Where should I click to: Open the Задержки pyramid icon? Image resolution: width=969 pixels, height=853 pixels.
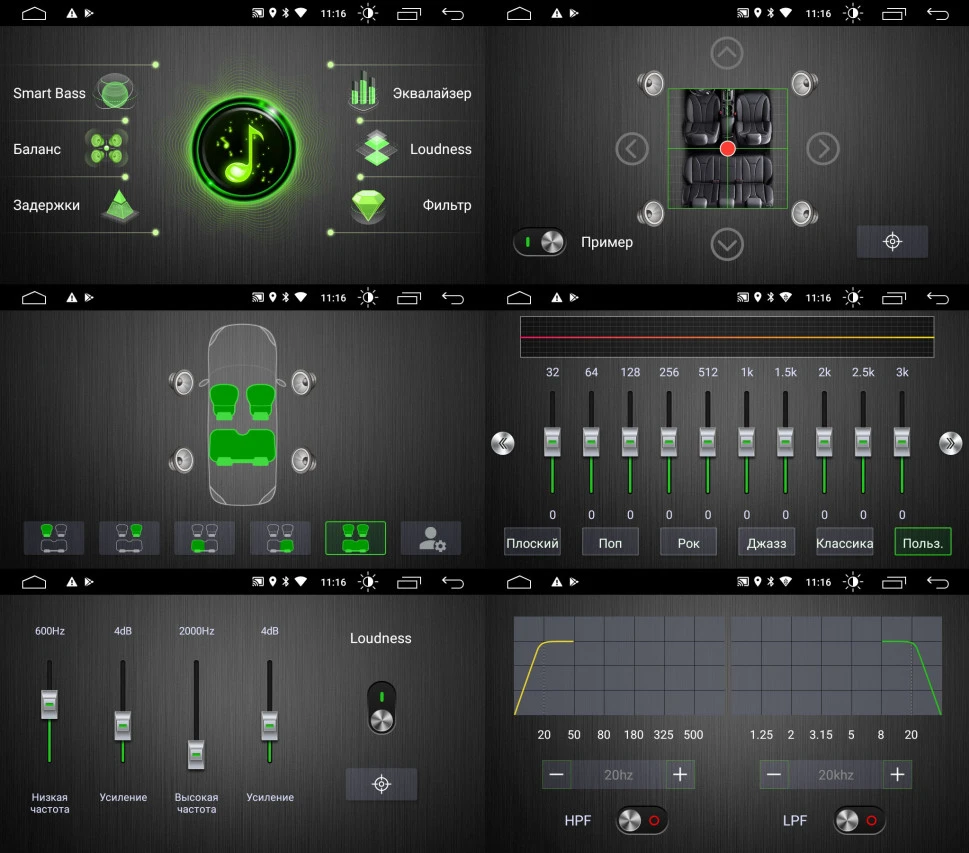coord(119,205)
